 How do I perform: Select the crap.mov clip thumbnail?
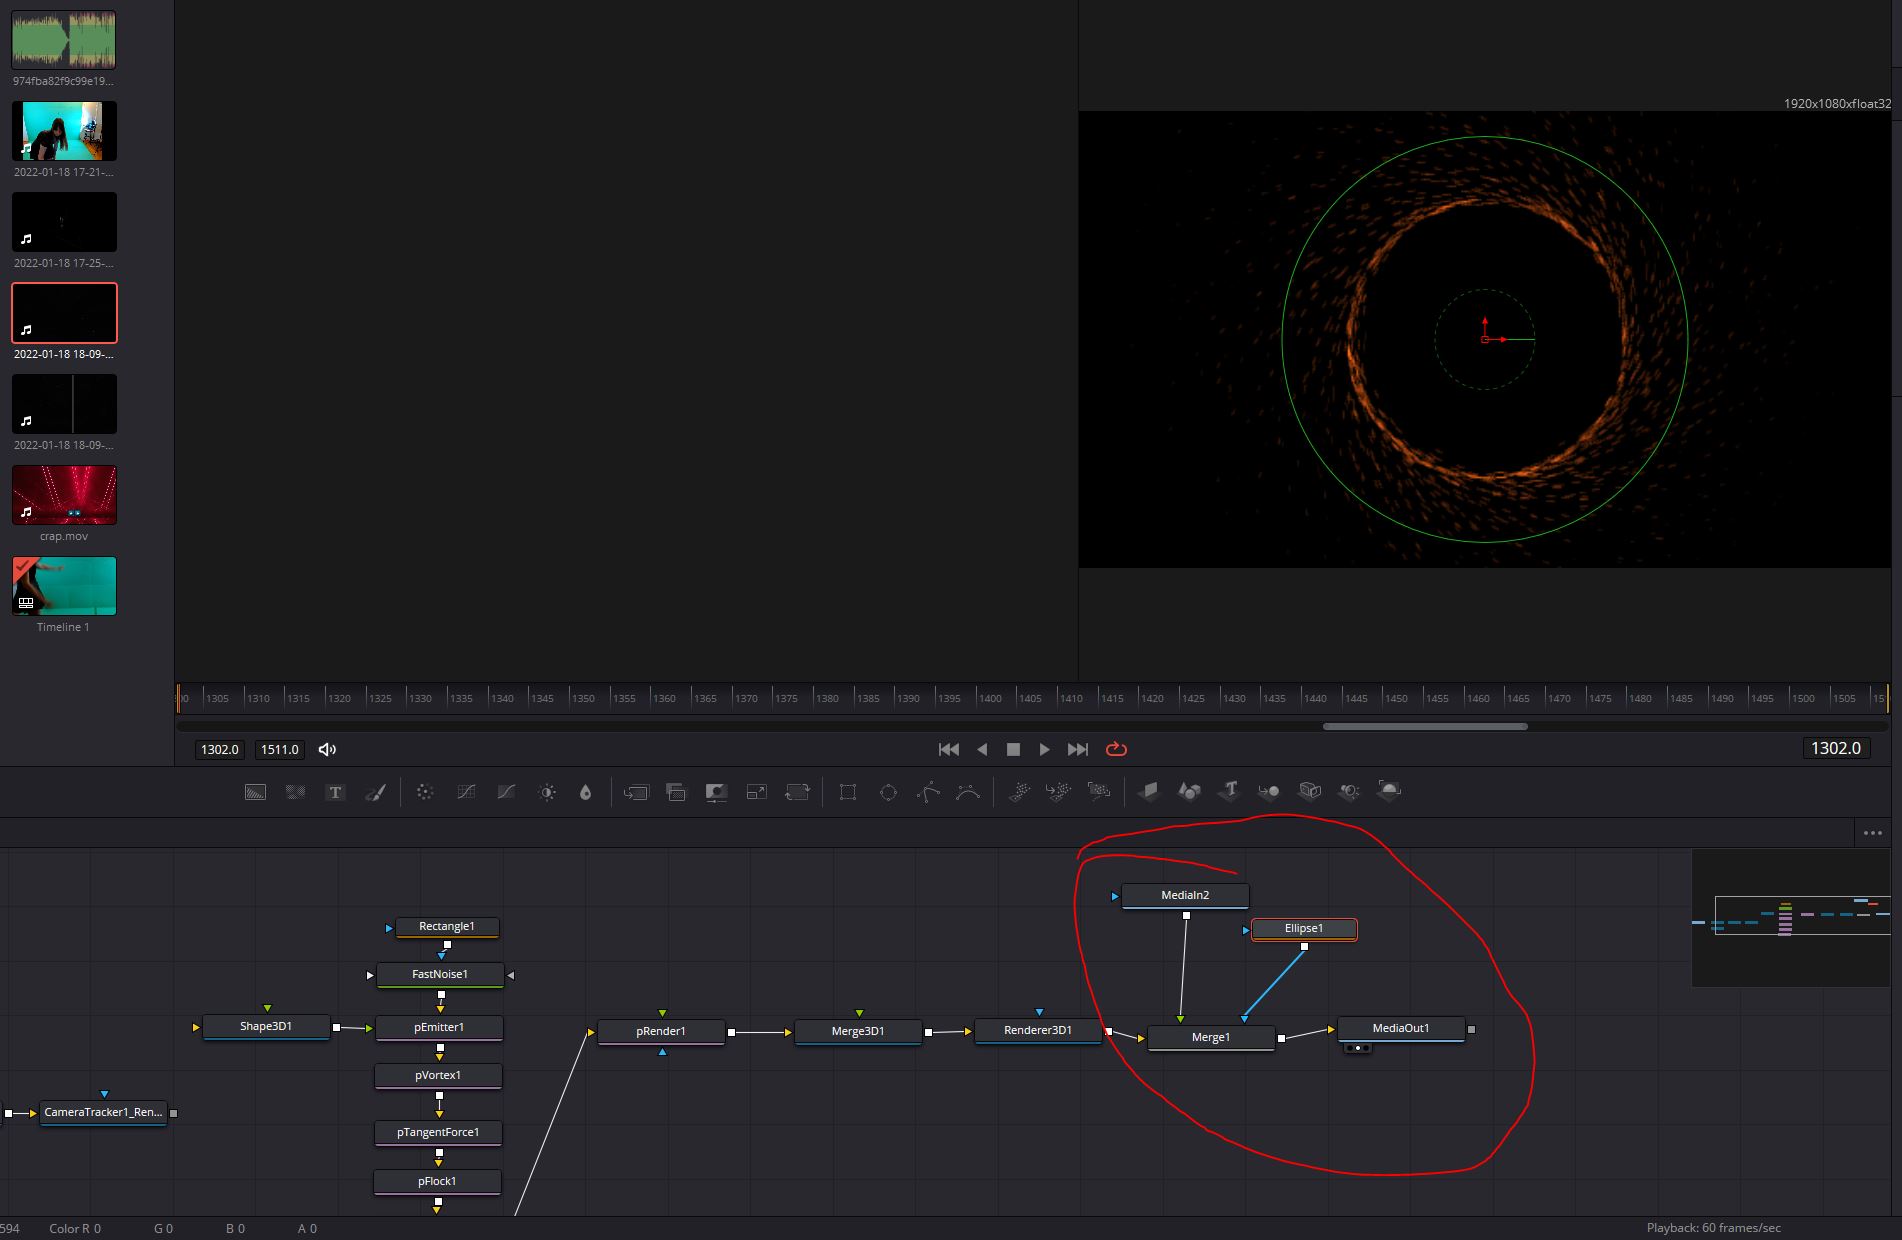[x=64, y=495]
